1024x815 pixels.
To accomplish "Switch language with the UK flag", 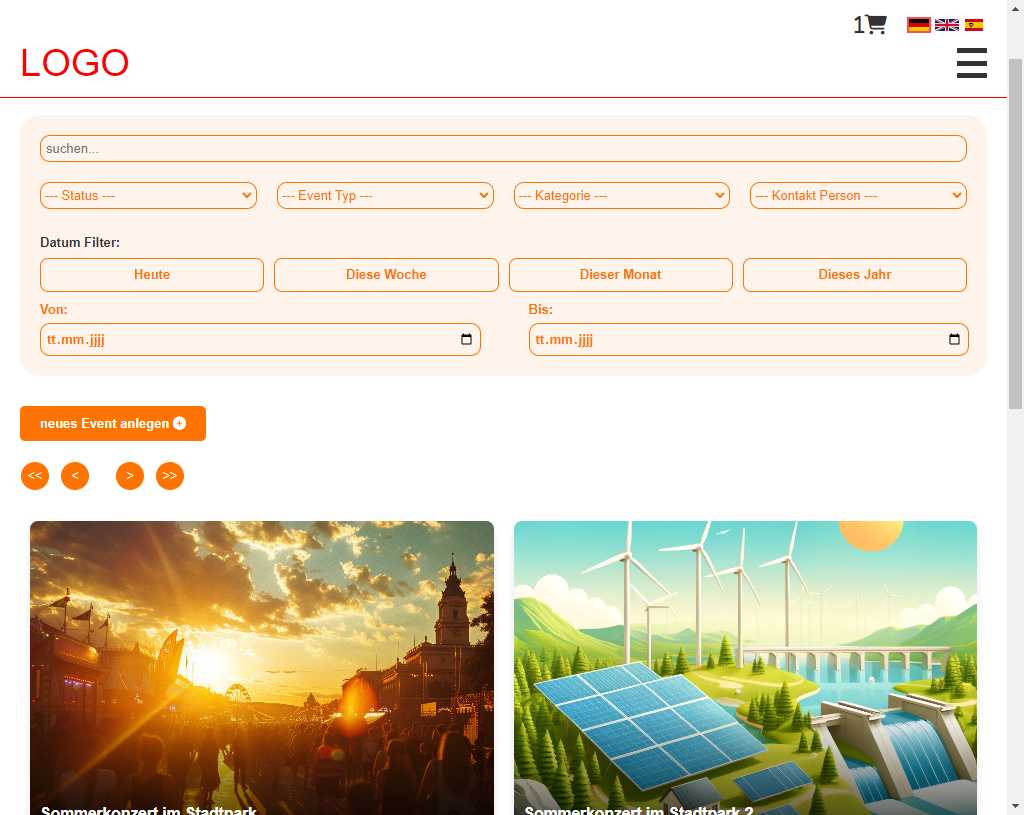I will (x=946, y=25).
